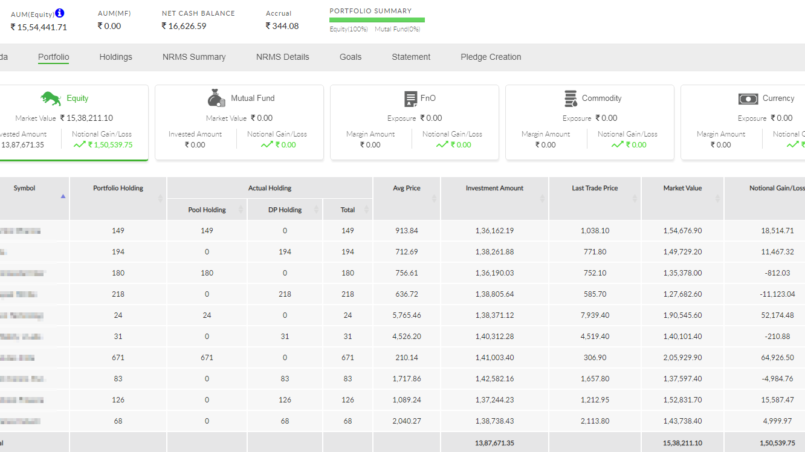The image size is (805, 452).
Task: Click Equity(100%) legend label
Action: coord(349,29)
